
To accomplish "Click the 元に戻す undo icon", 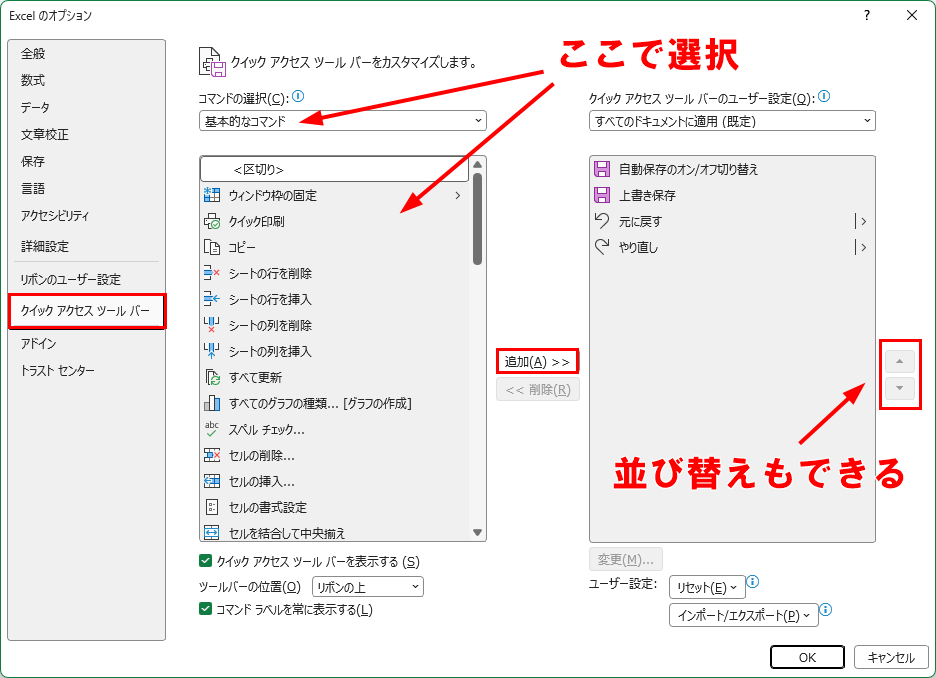I will click(602, 221).
